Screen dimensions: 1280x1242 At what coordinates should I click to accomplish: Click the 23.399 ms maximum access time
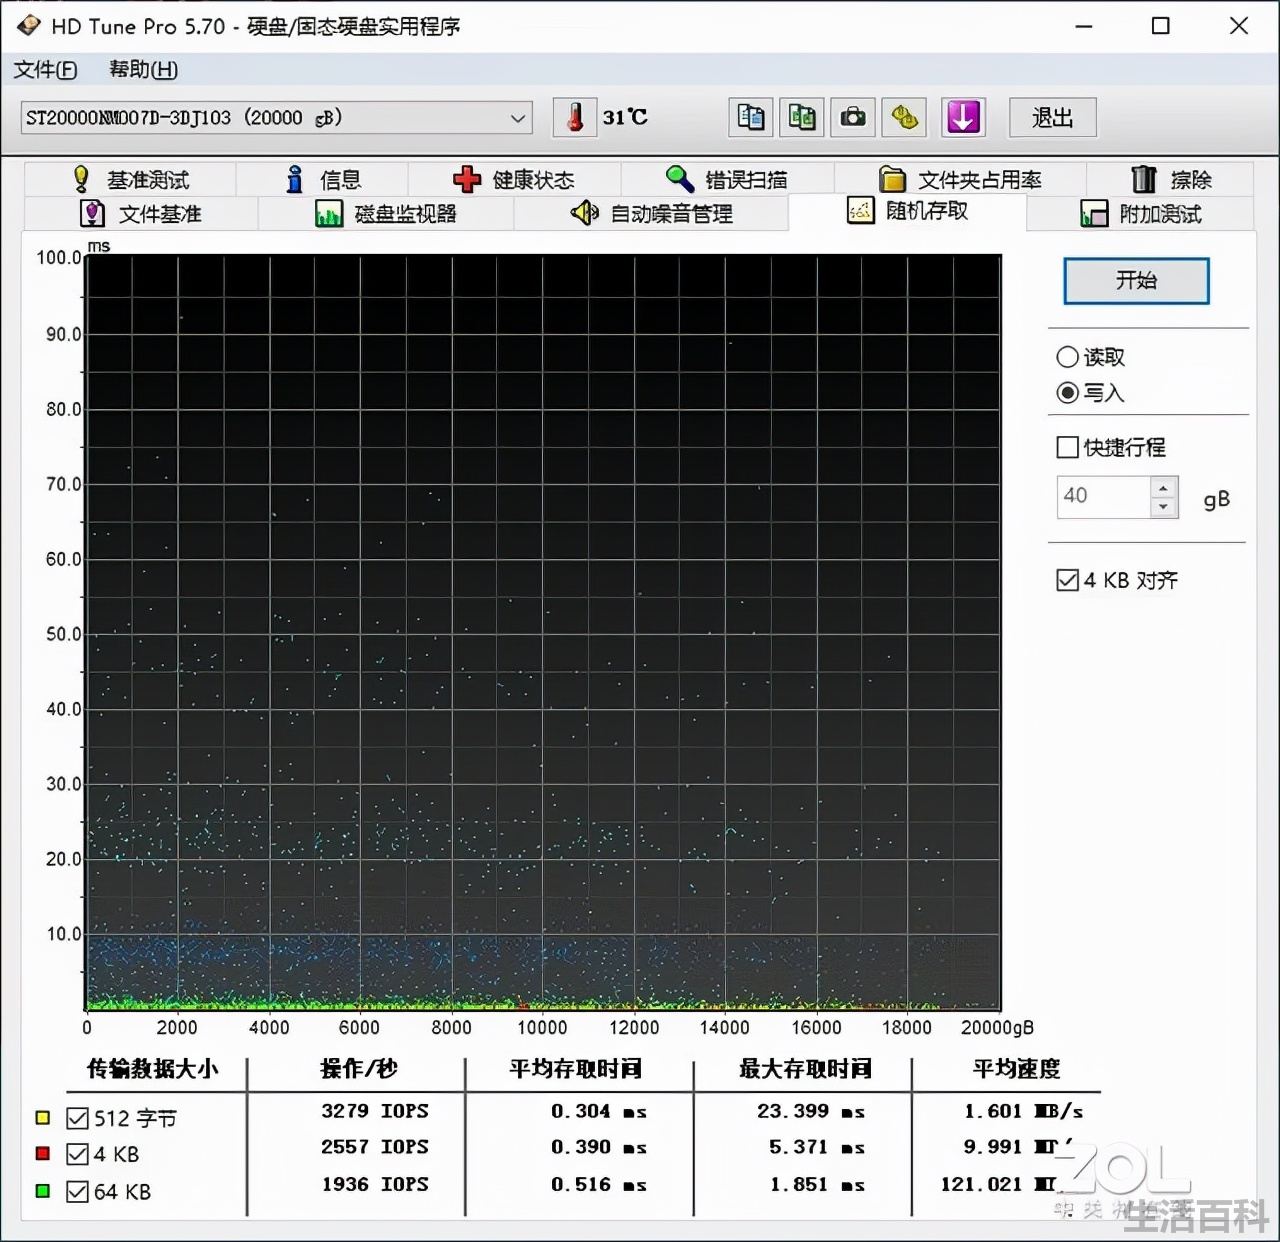pos(811,1111)
